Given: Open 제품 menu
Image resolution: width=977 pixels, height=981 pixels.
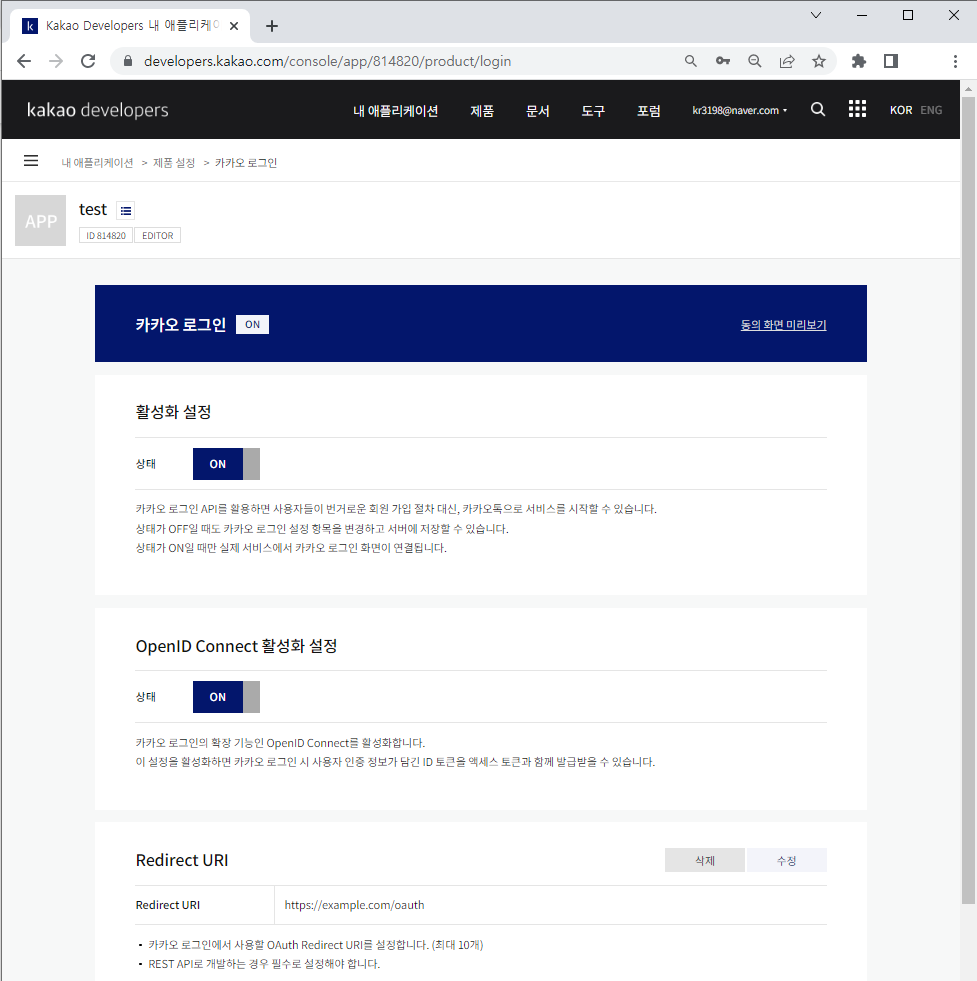Looking at the screenshot, I should pos(482,111).
